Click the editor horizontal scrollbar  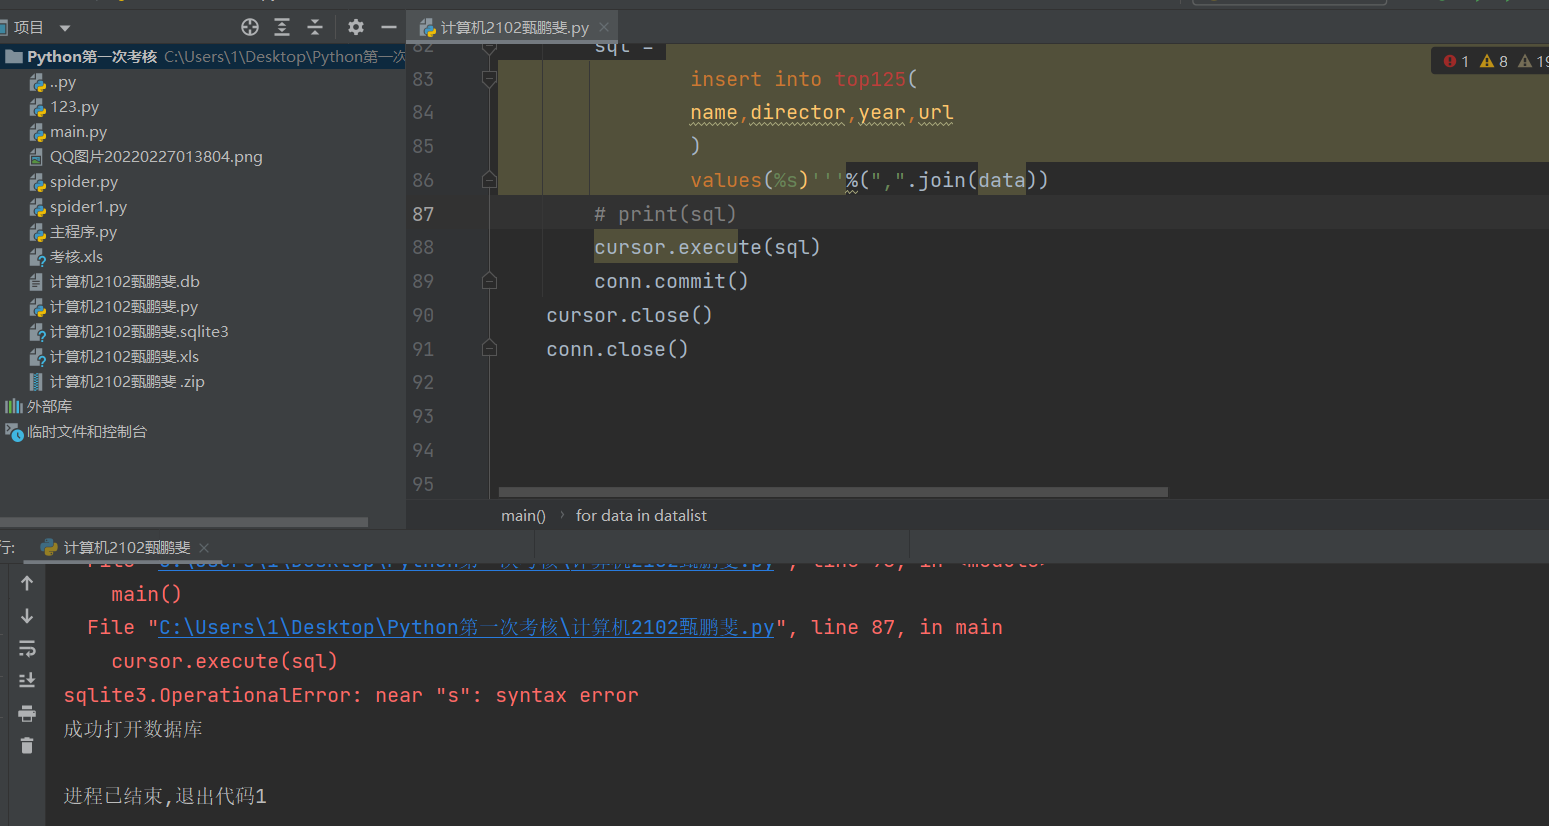coord(832,492)
